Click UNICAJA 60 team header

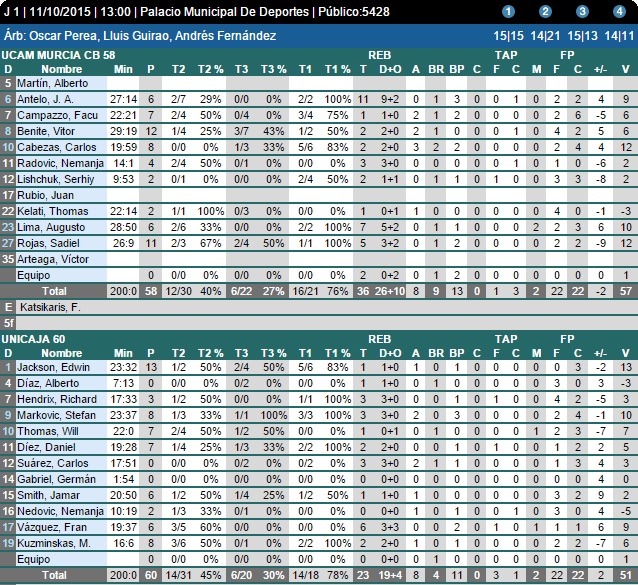pyautogui.click(x=33, y=339)
